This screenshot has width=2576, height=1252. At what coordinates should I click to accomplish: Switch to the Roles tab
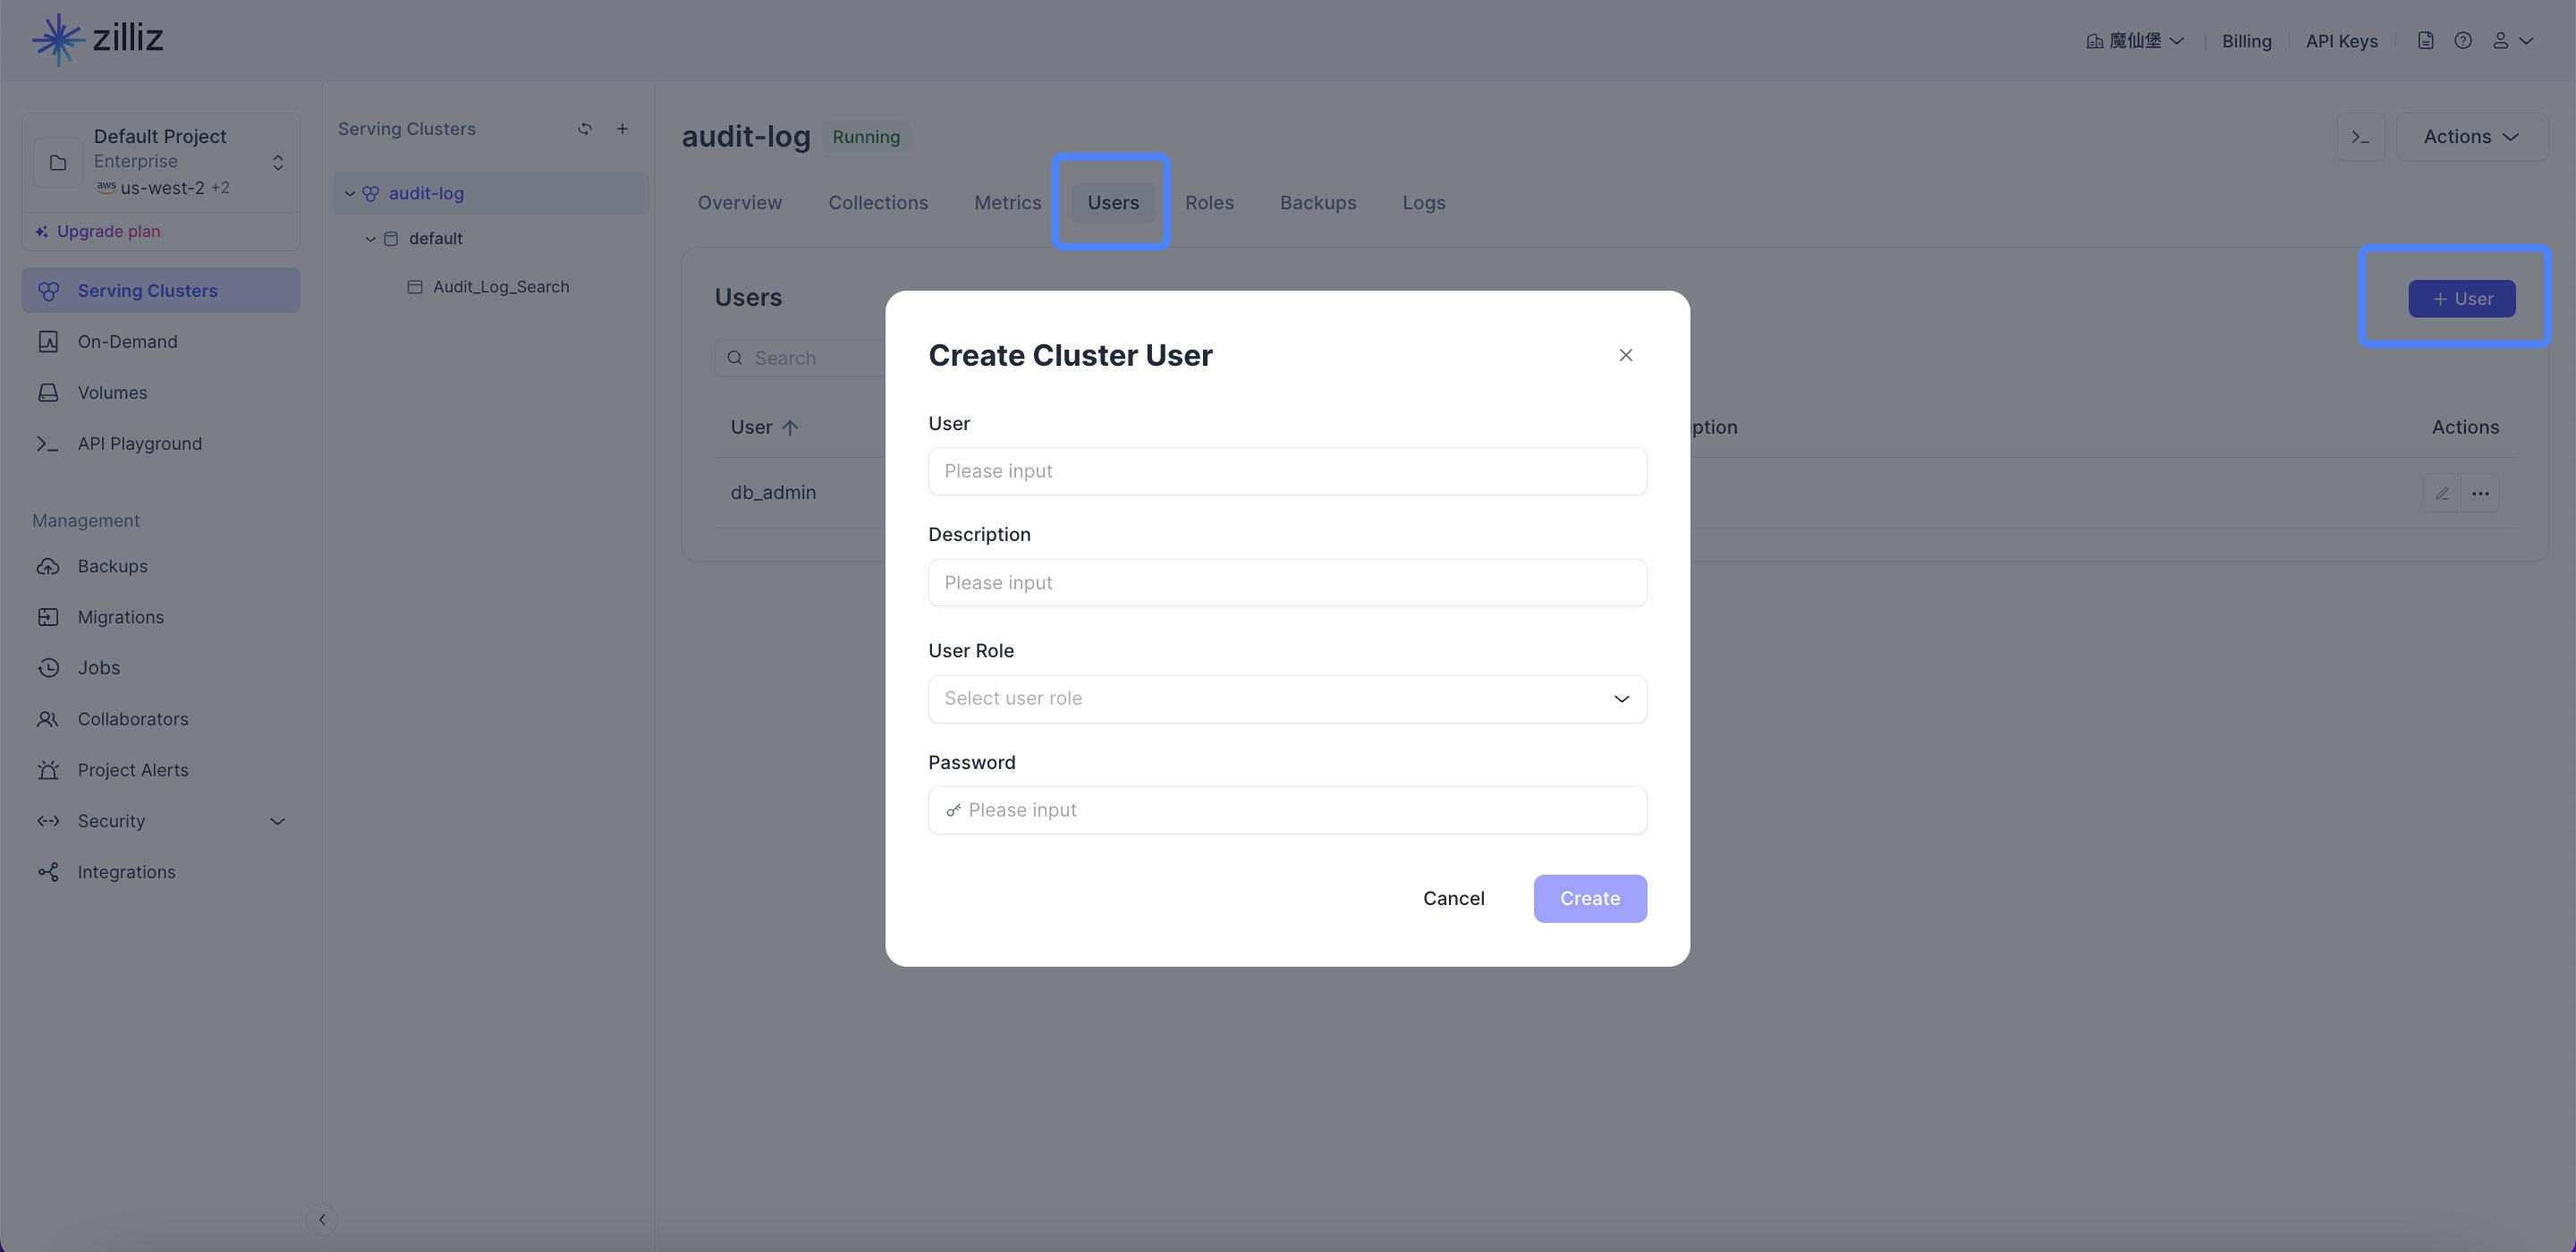point(1209,203)
